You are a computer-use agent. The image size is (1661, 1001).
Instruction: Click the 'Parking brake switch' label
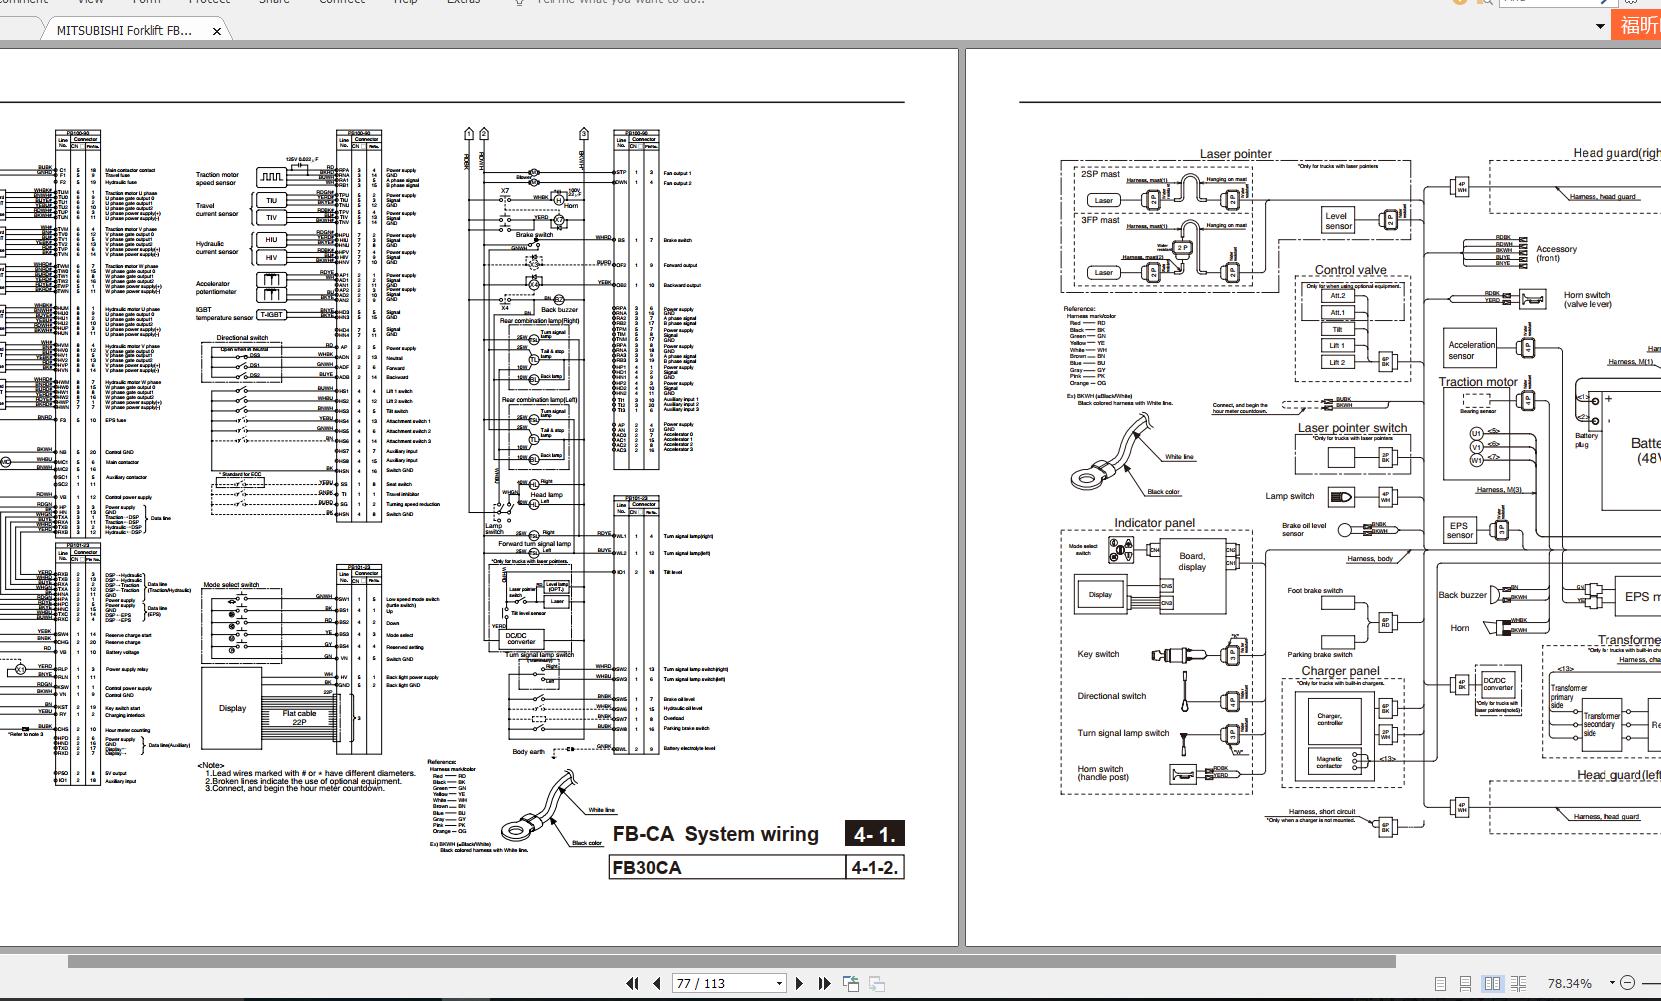(1320, 655)
